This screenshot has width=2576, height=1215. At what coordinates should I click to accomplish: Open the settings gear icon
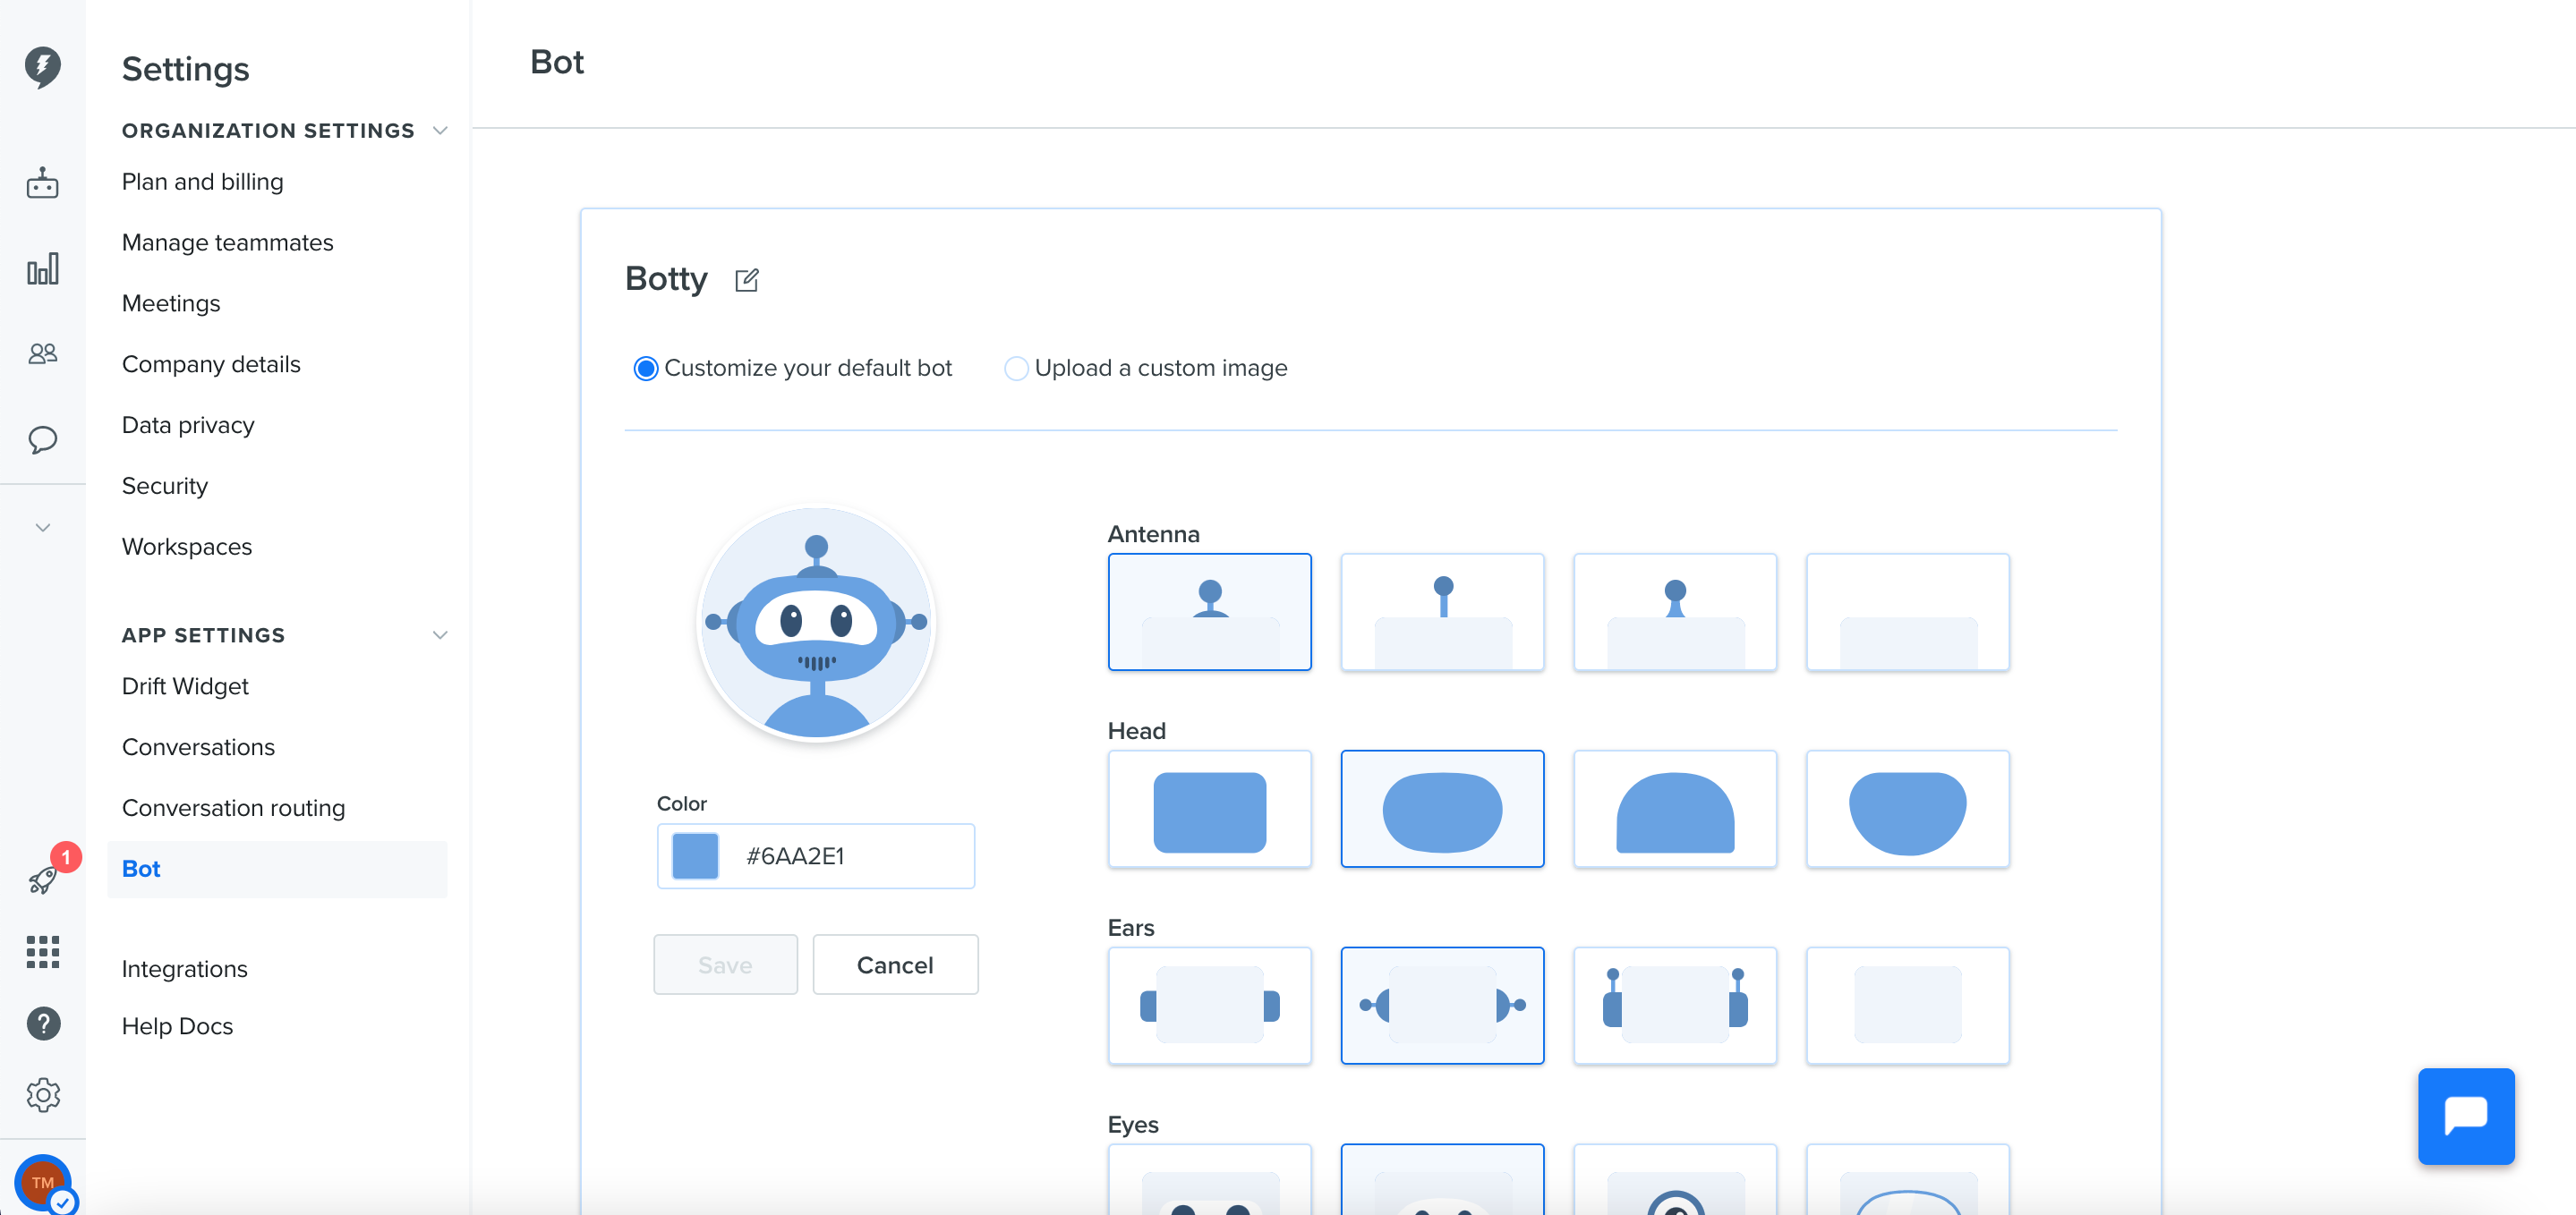[x=42, y=1095]
